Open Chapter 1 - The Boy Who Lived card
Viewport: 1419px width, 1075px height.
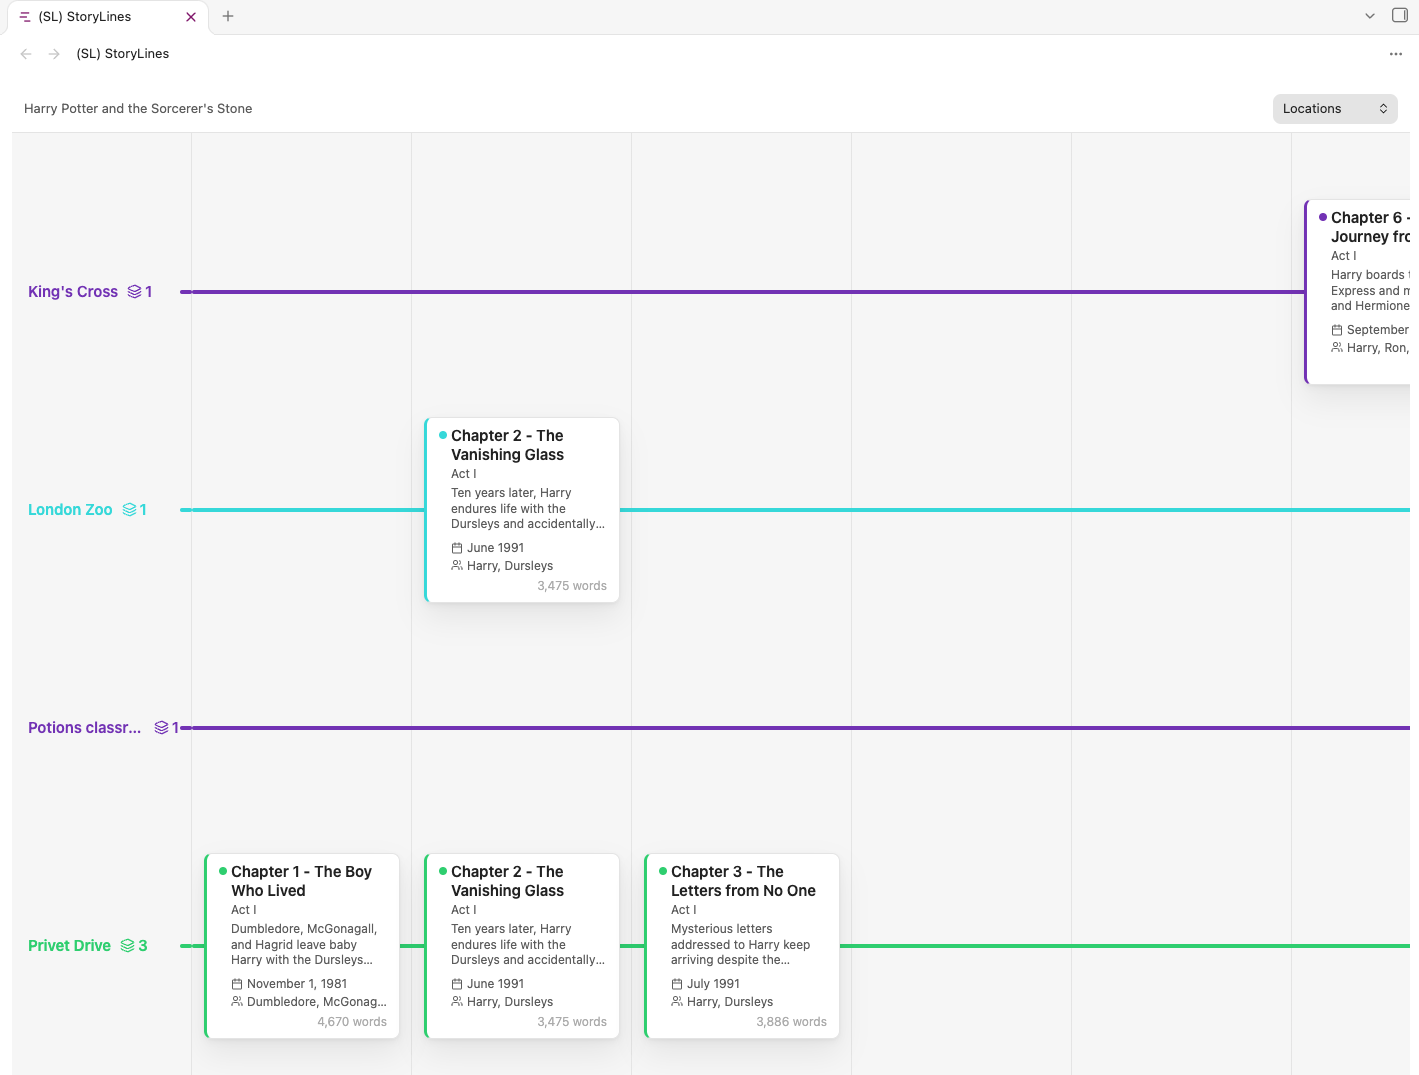tap(302, 946)
